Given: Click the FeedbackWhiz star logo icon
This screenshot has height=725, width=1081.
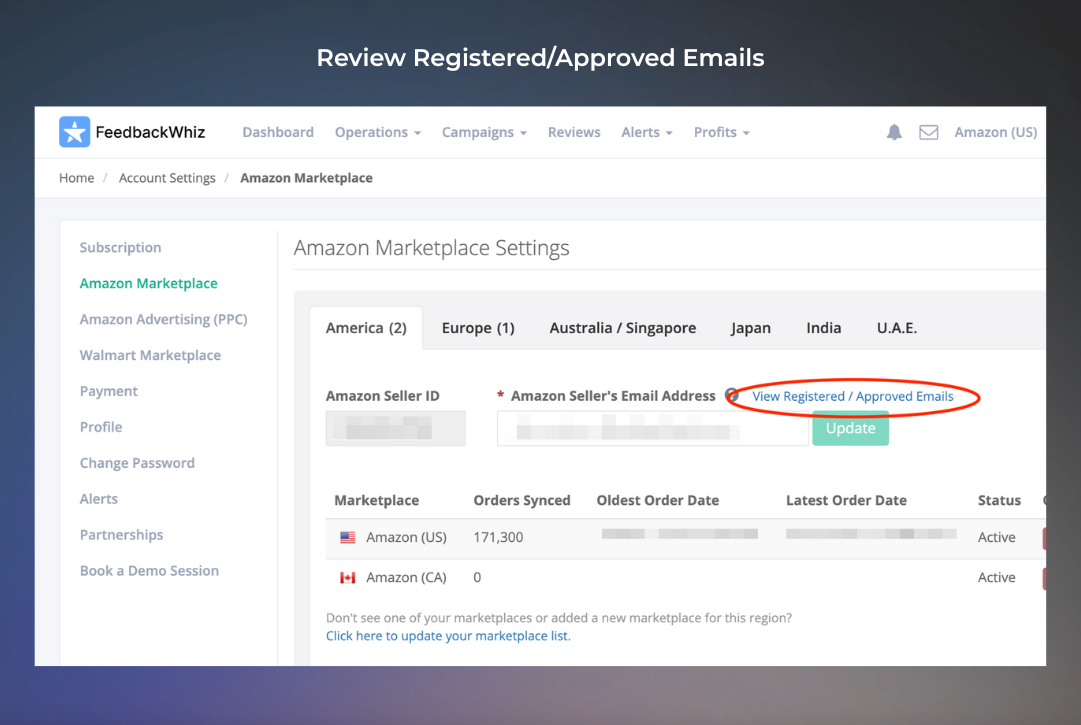Looking at the screenshot, I should pos(74,132).
